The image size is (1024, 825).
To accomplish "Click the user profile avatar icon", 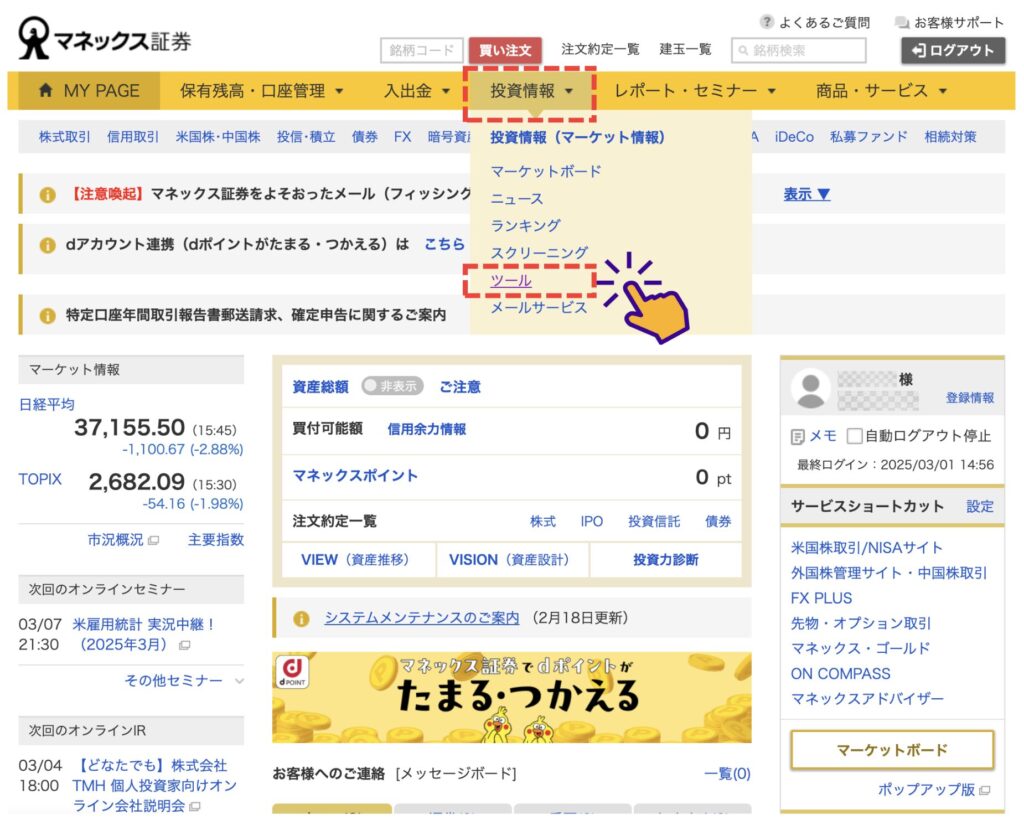I will [x=810, y=389].
